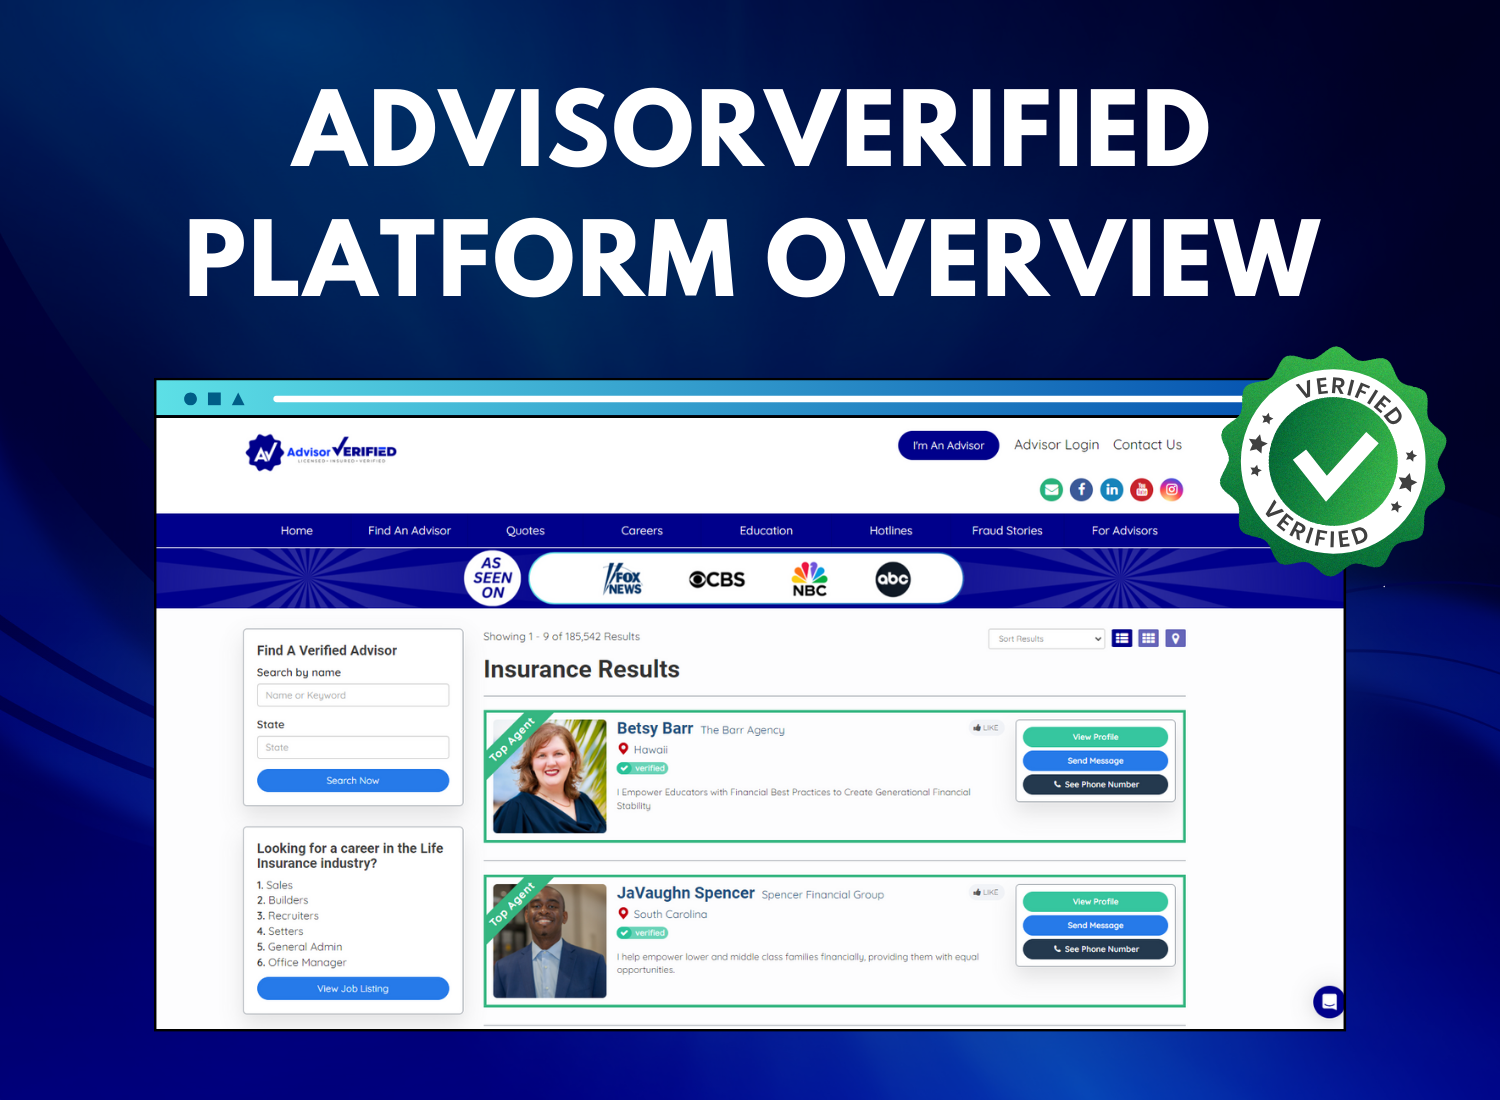The height and width of the screenshot is (1100, 1500).
Task: Click the Showing 1 - 9 of 185,542 Results text
Action: click(x=561, y=637)
